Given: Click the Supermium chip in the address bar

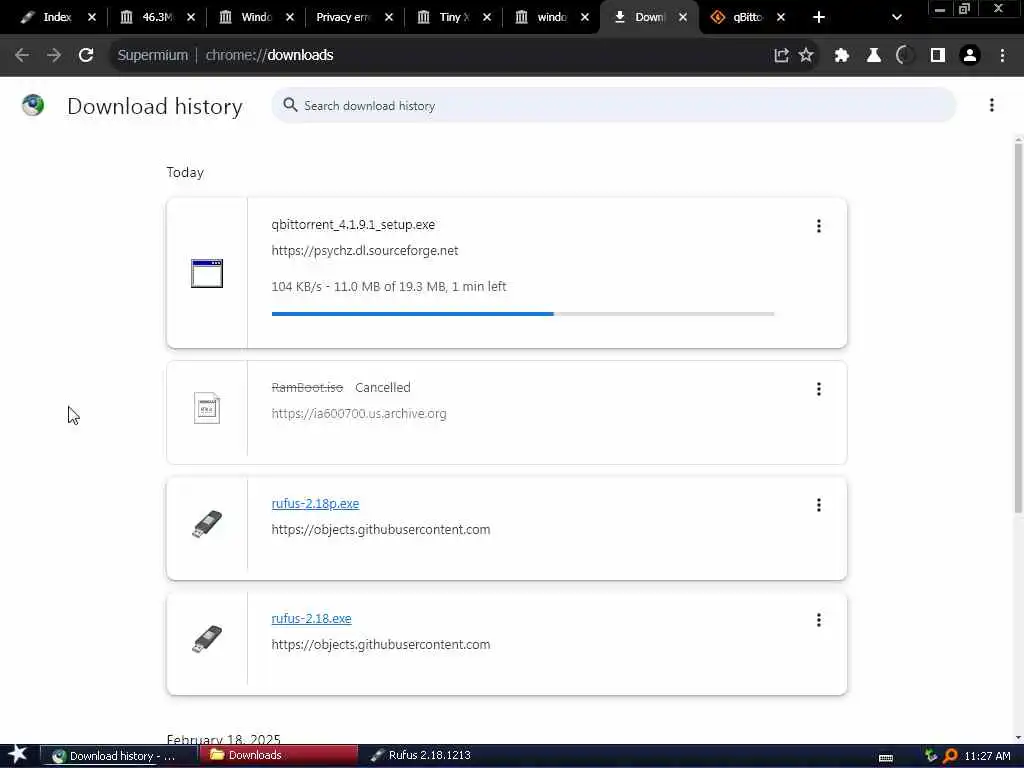Looking at the screenshot, I should [153, 56].
